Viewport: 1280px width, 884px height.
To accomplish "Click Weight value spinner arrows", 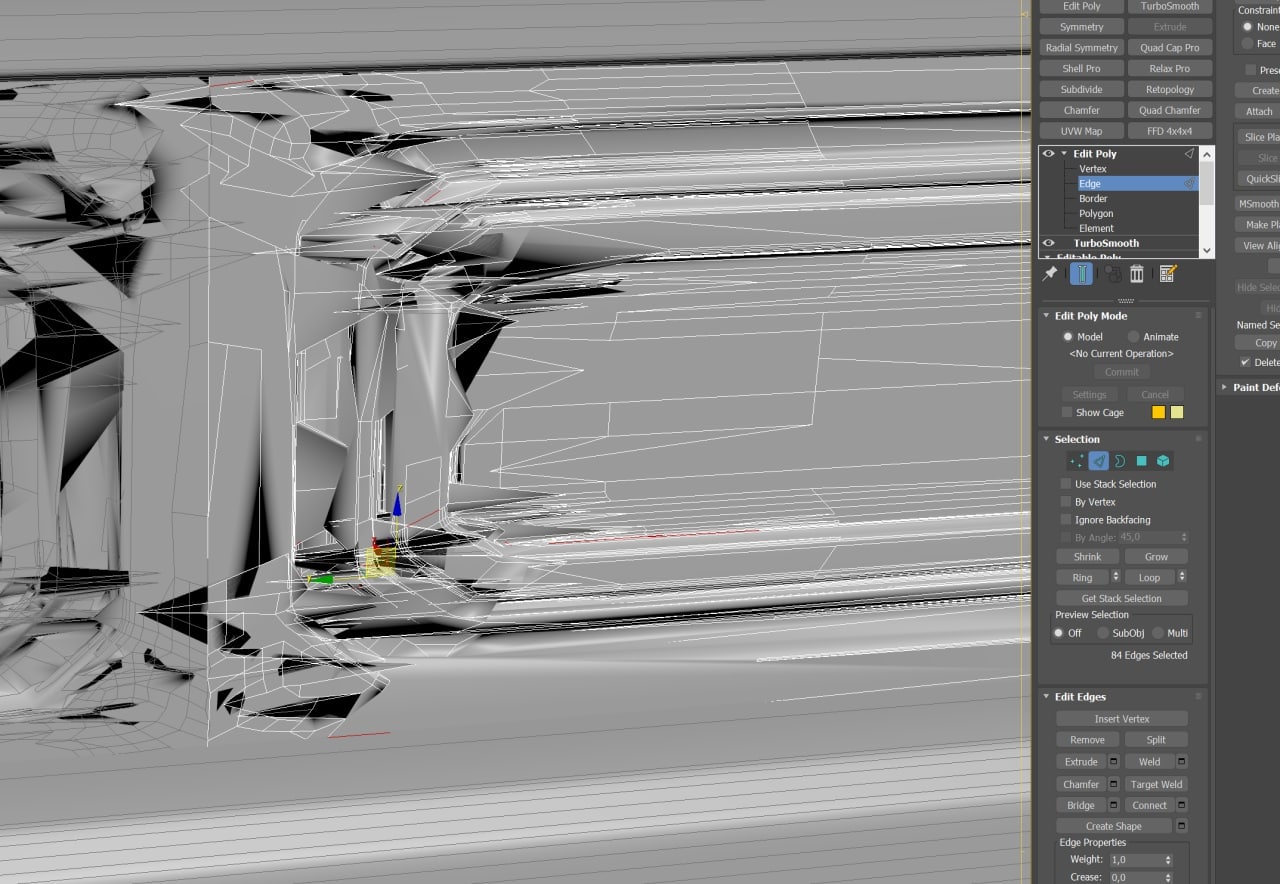I will (x=1168, y=860).
